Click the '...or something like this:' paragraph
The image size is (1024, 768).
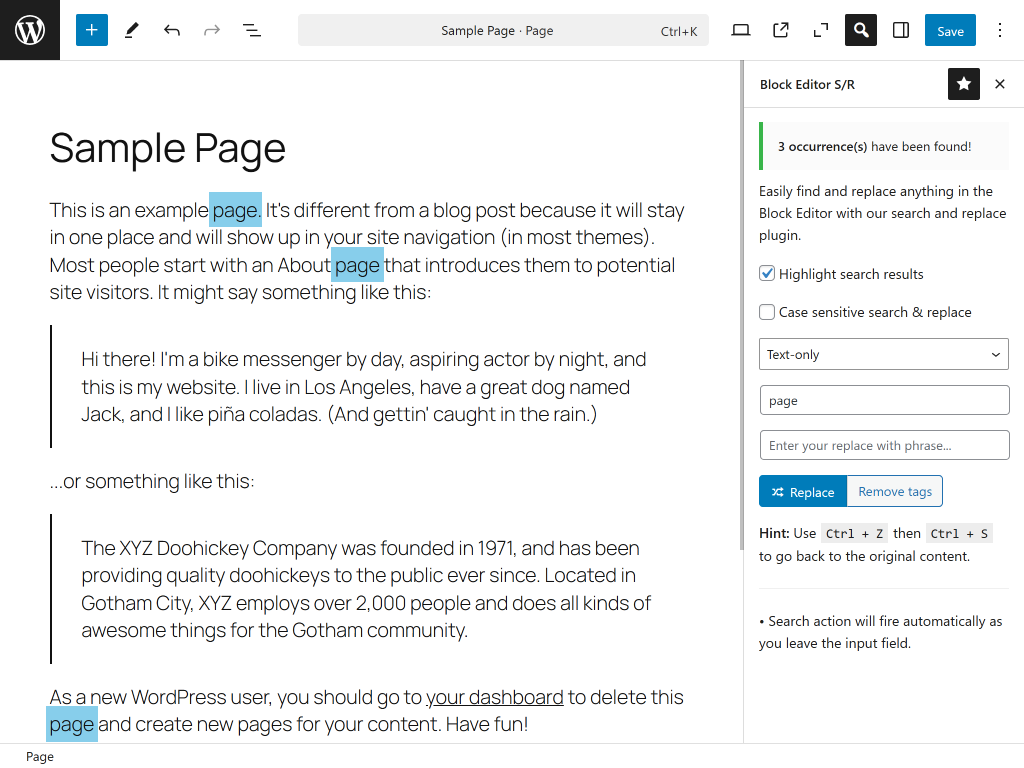click(152, 481)
